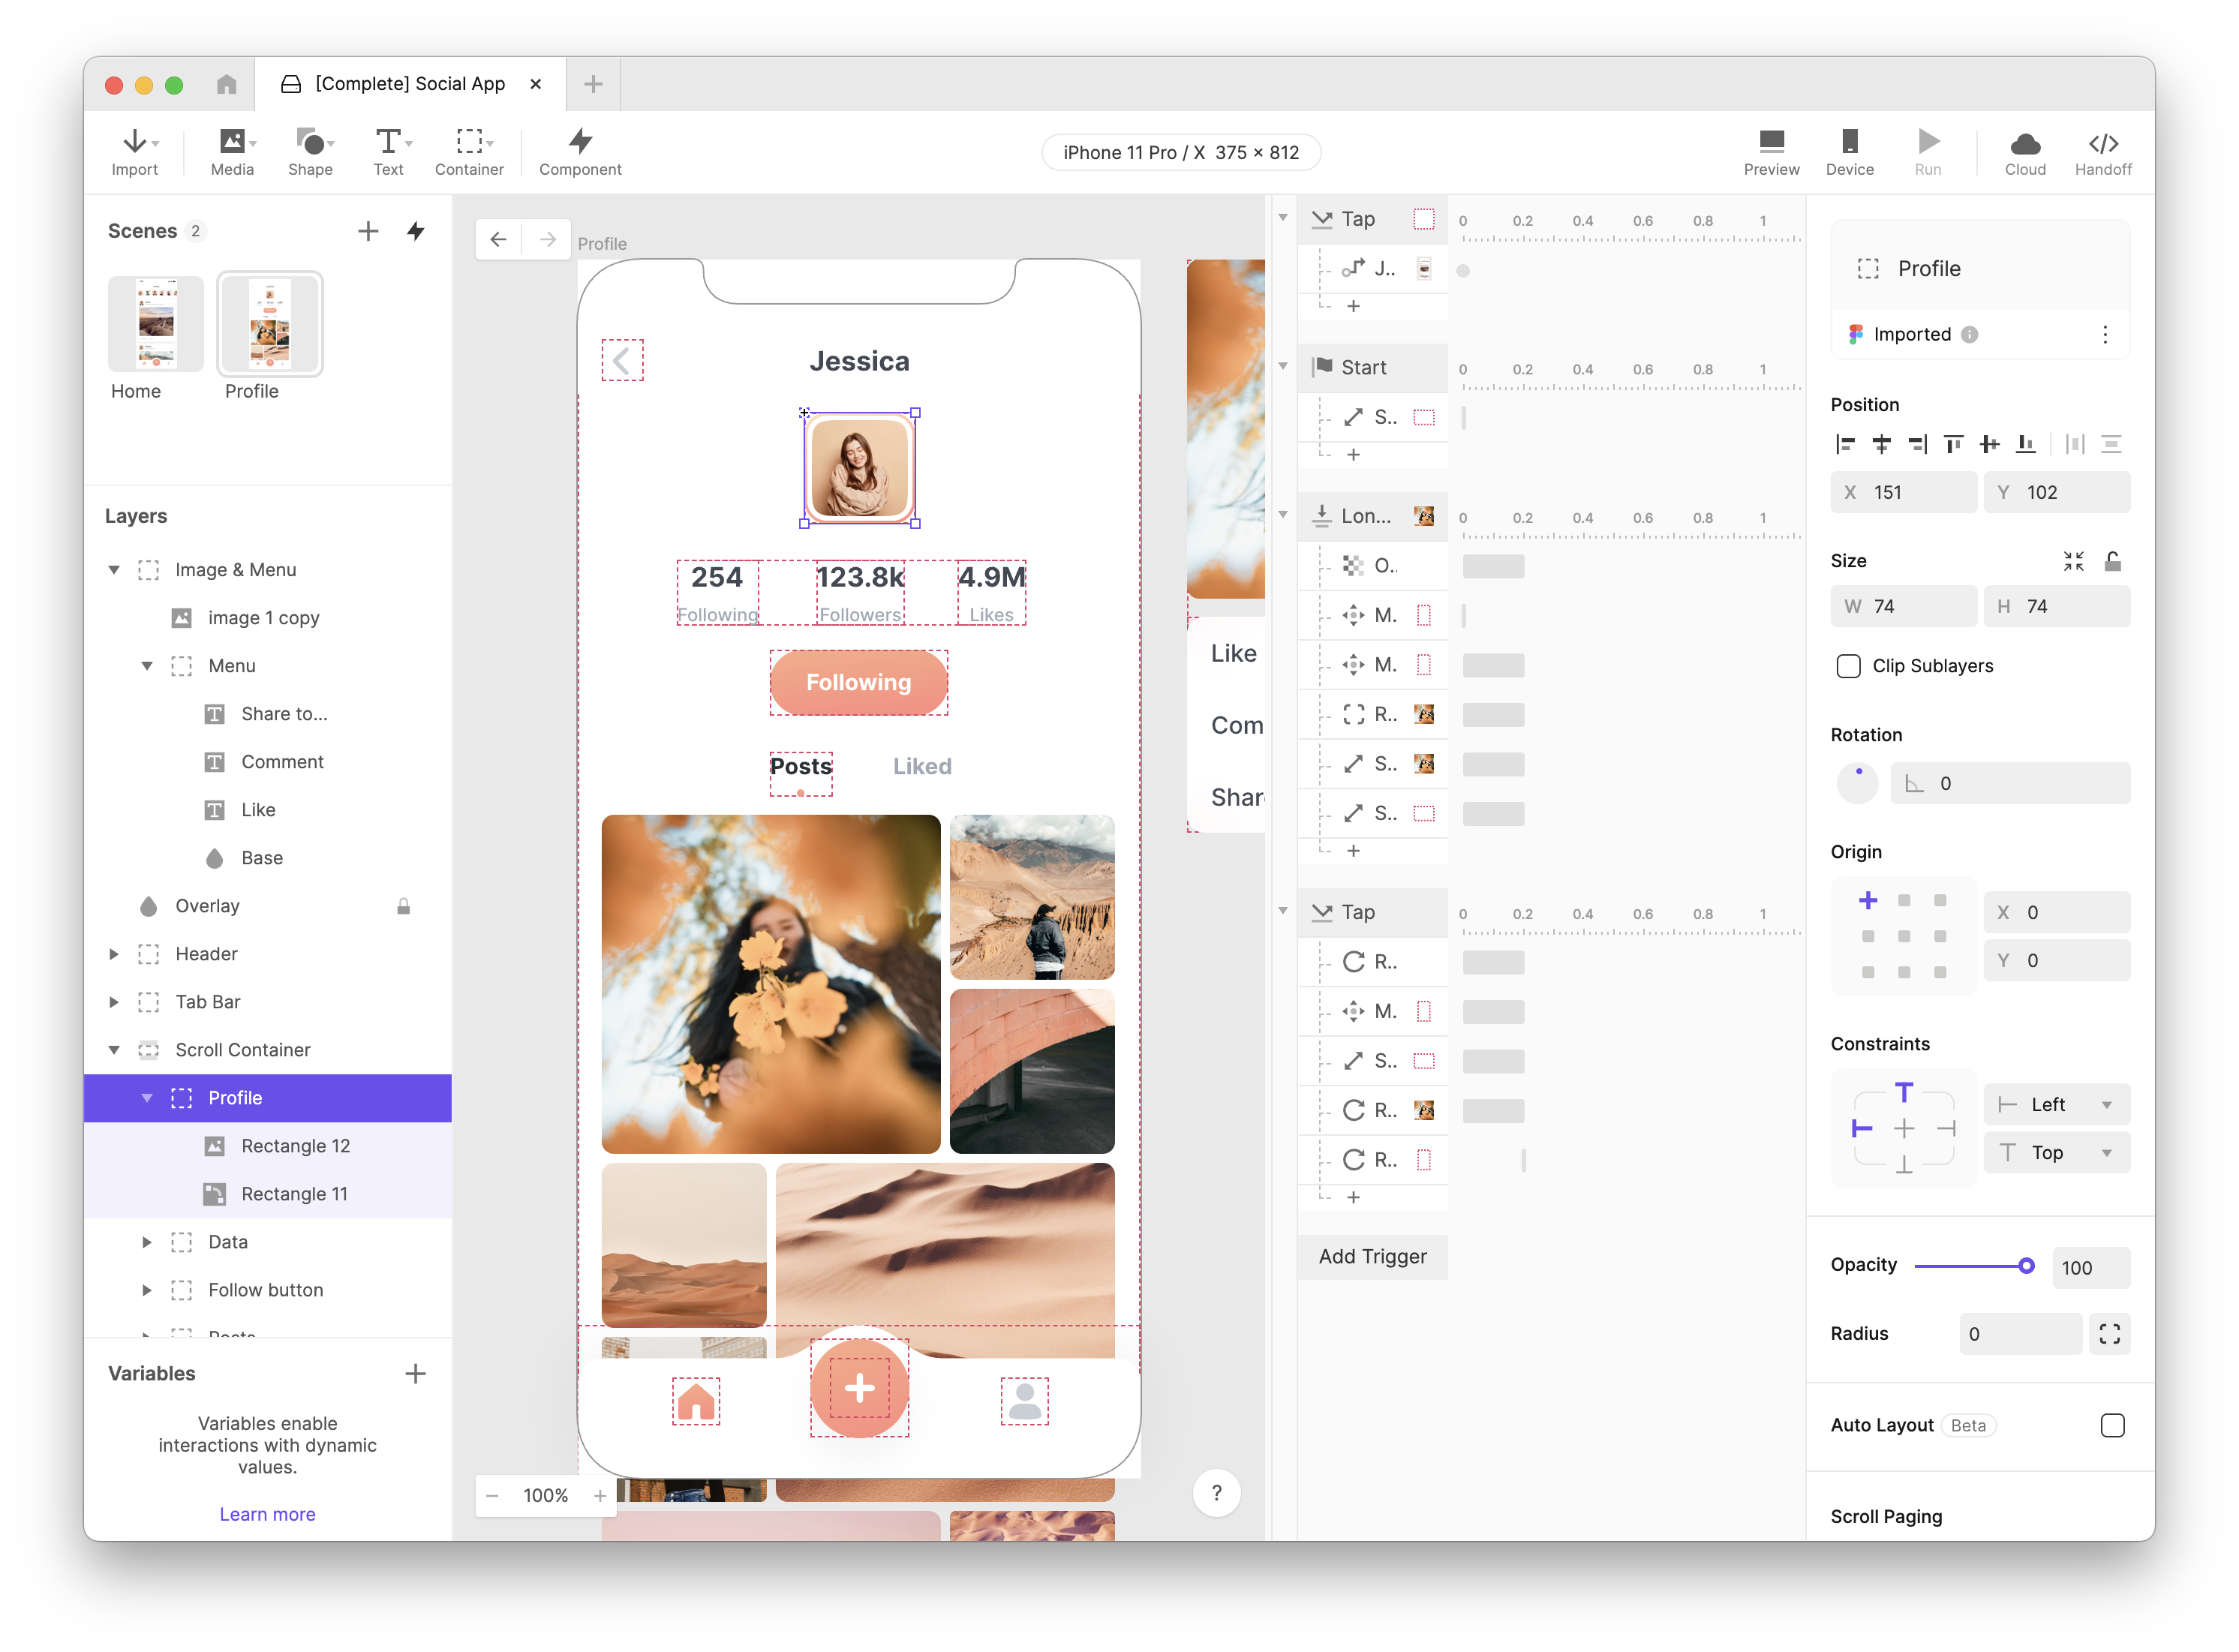Open a new tab with plus
The width and height of the screenshot is (2239, 1652).
pyautogui.click(x=593, y=84)
